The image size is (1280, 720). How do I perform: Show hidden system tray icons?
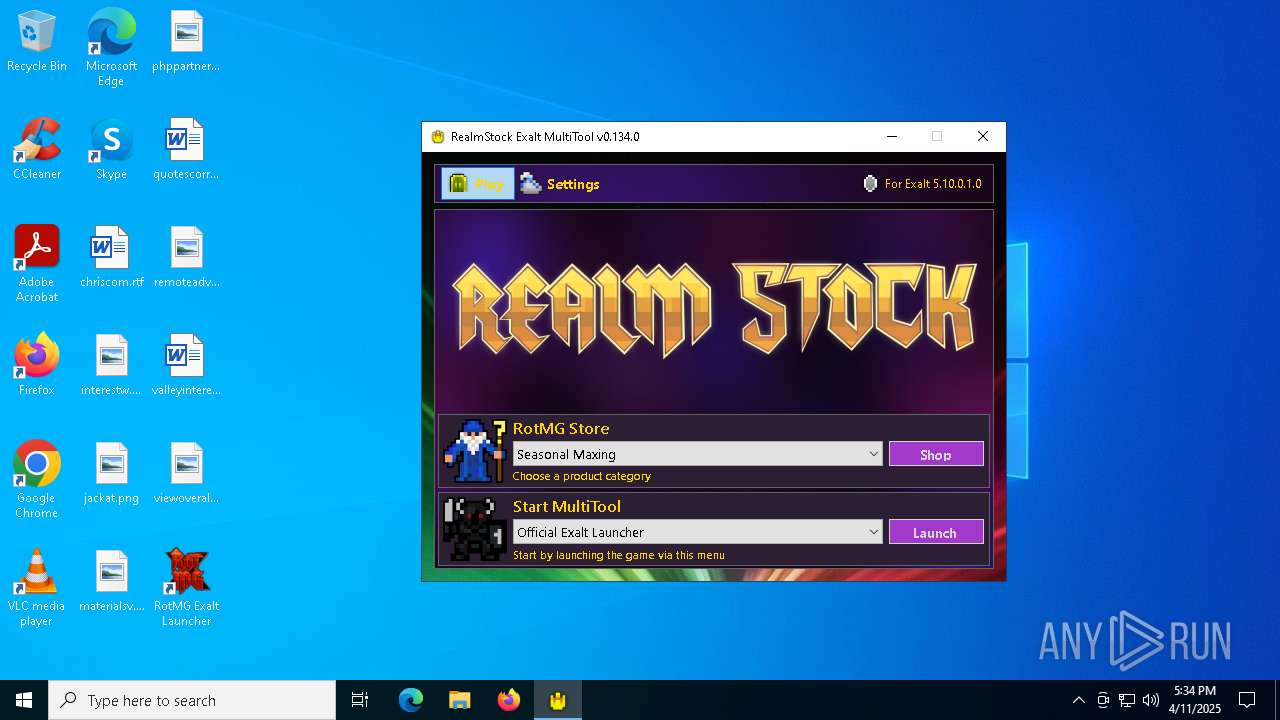click(x=1078, y=700)
